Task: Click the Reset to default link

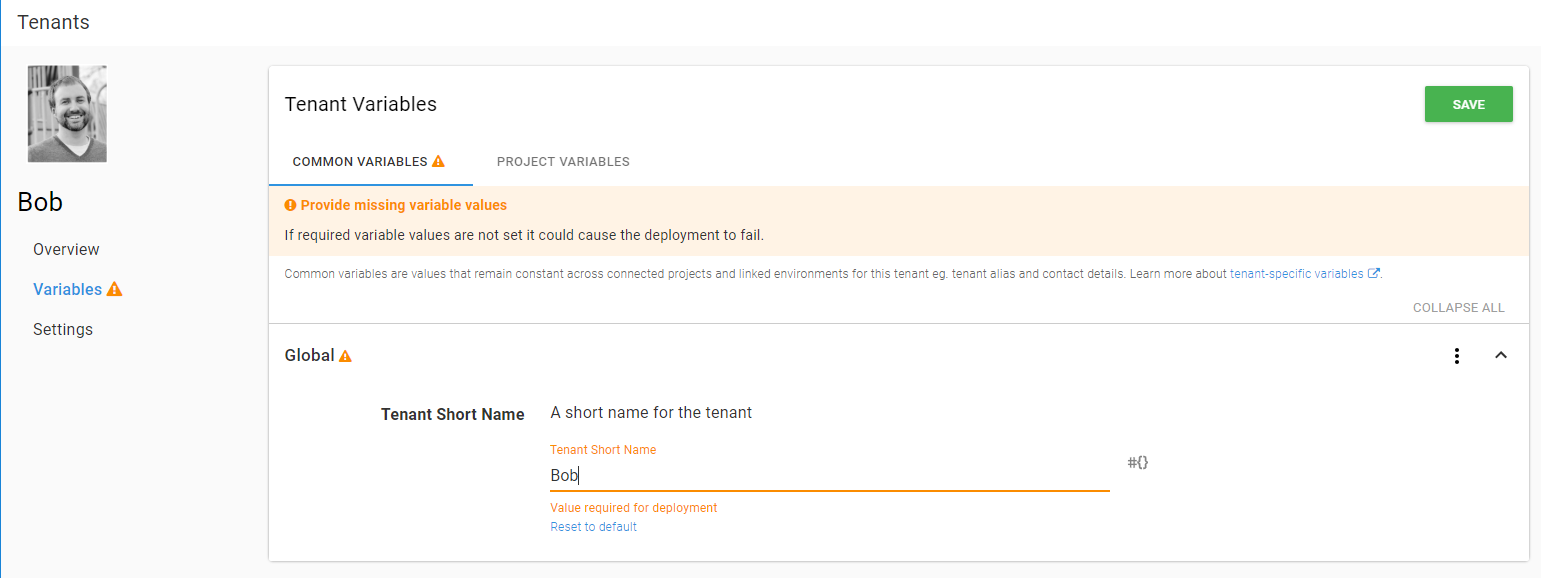Action: [593, 527]
